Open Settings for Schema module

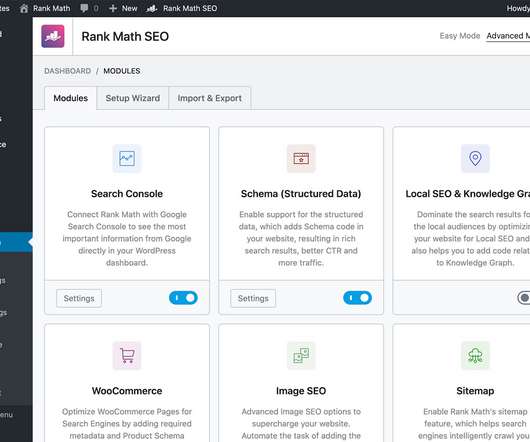tap(253, 298)
